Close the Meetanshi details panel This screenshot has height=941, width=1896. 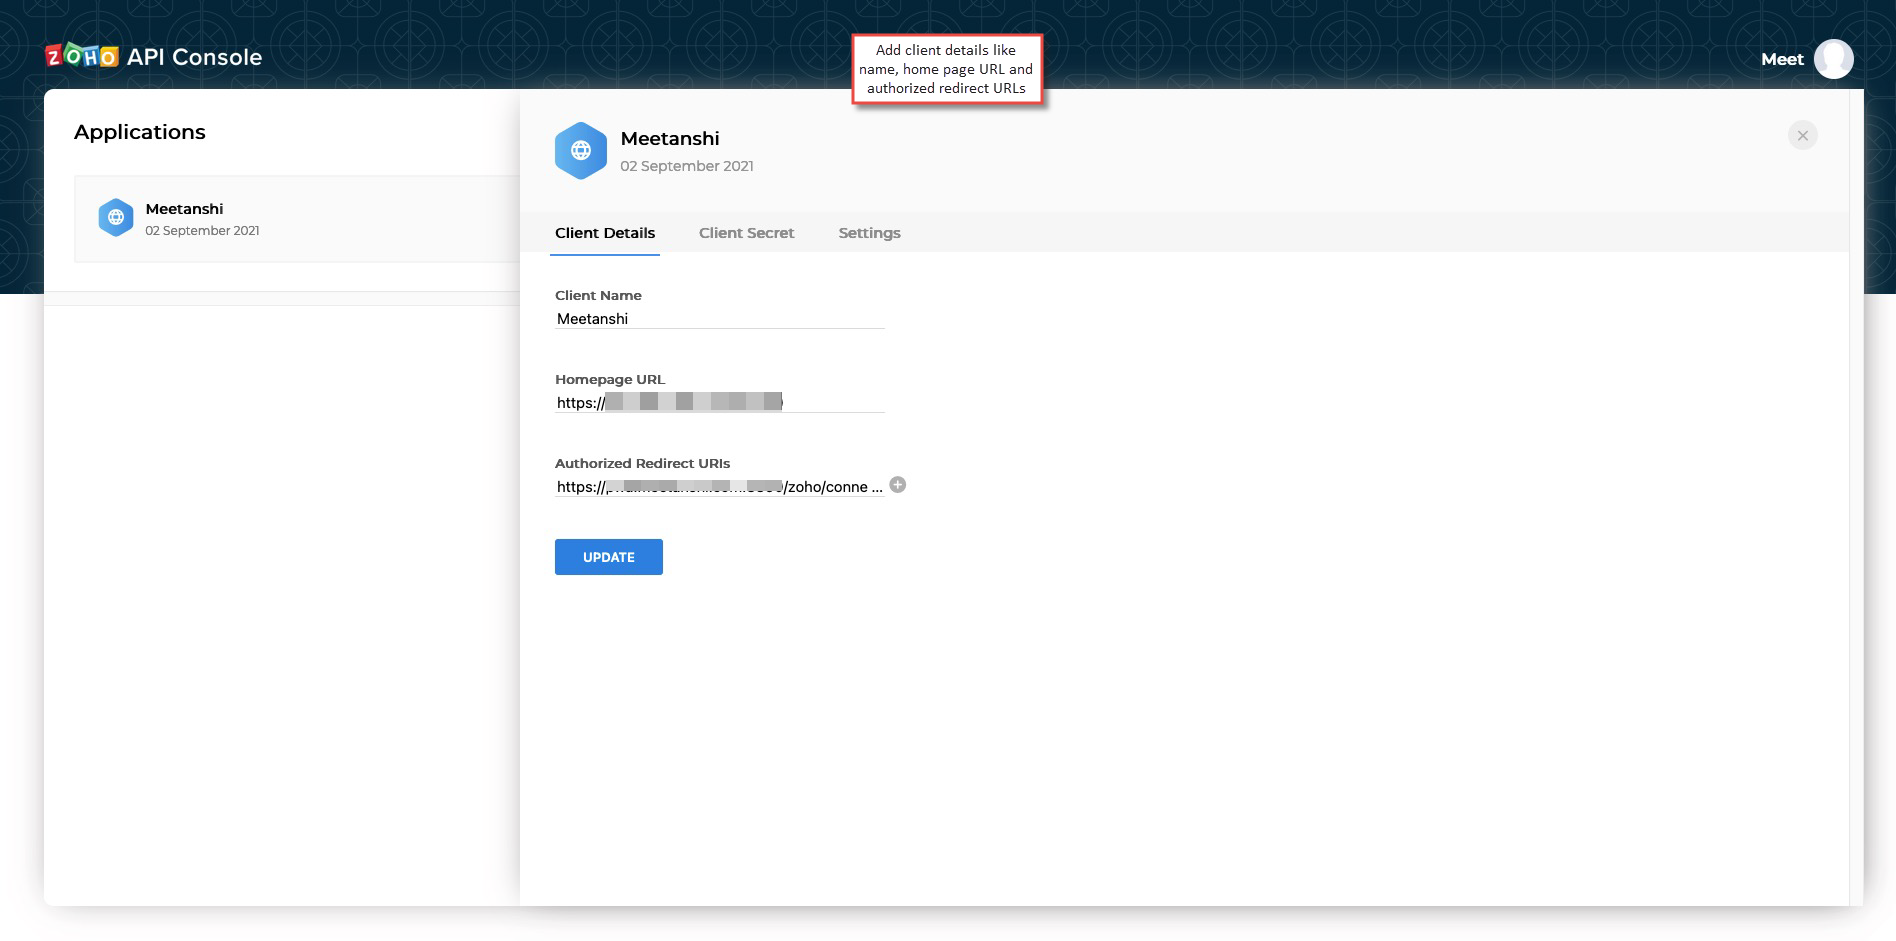coord(1803,135)
